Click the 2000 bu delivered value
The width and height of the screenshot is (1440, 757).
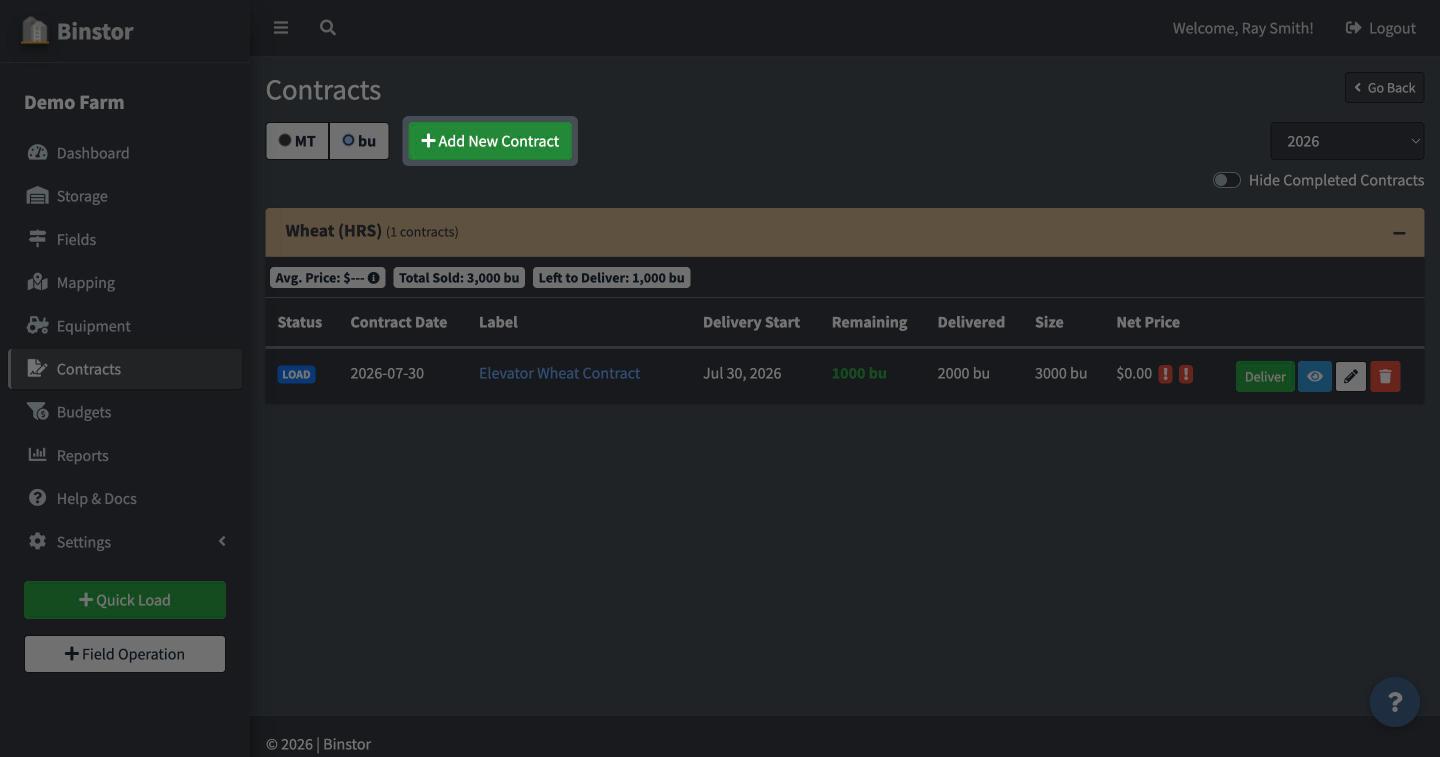[x=964, y=373]
